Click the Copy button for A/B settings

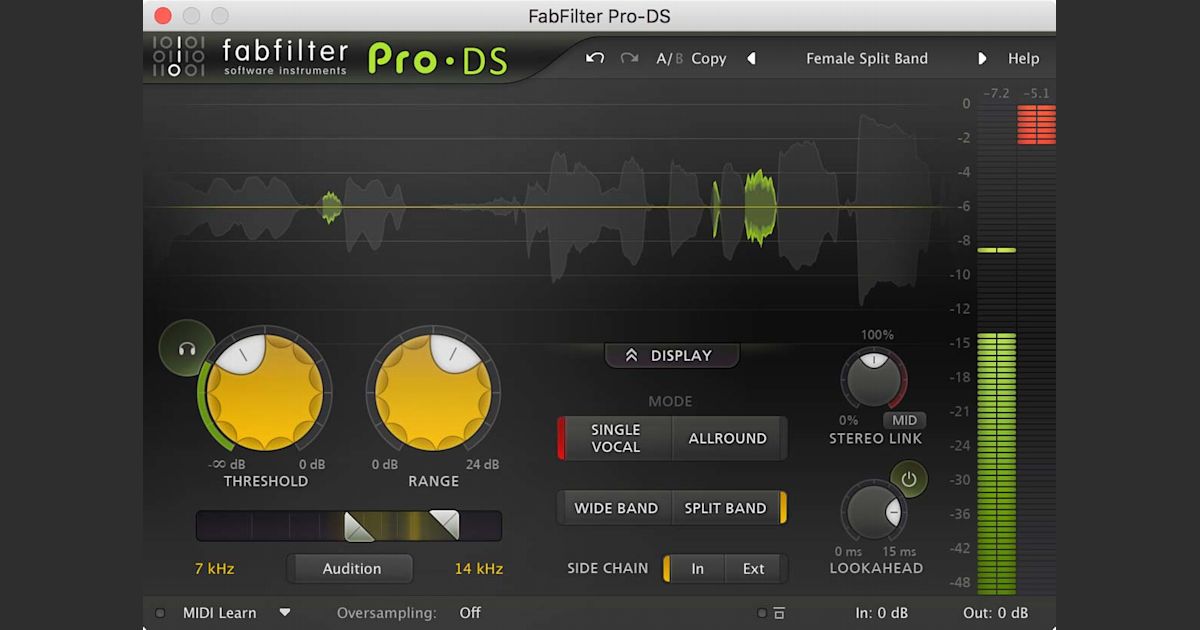click(708, 58)
